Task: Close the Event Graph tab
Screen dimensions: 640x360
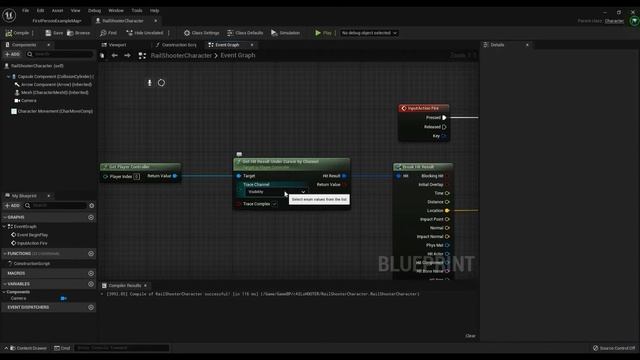Action: point(252,45)
